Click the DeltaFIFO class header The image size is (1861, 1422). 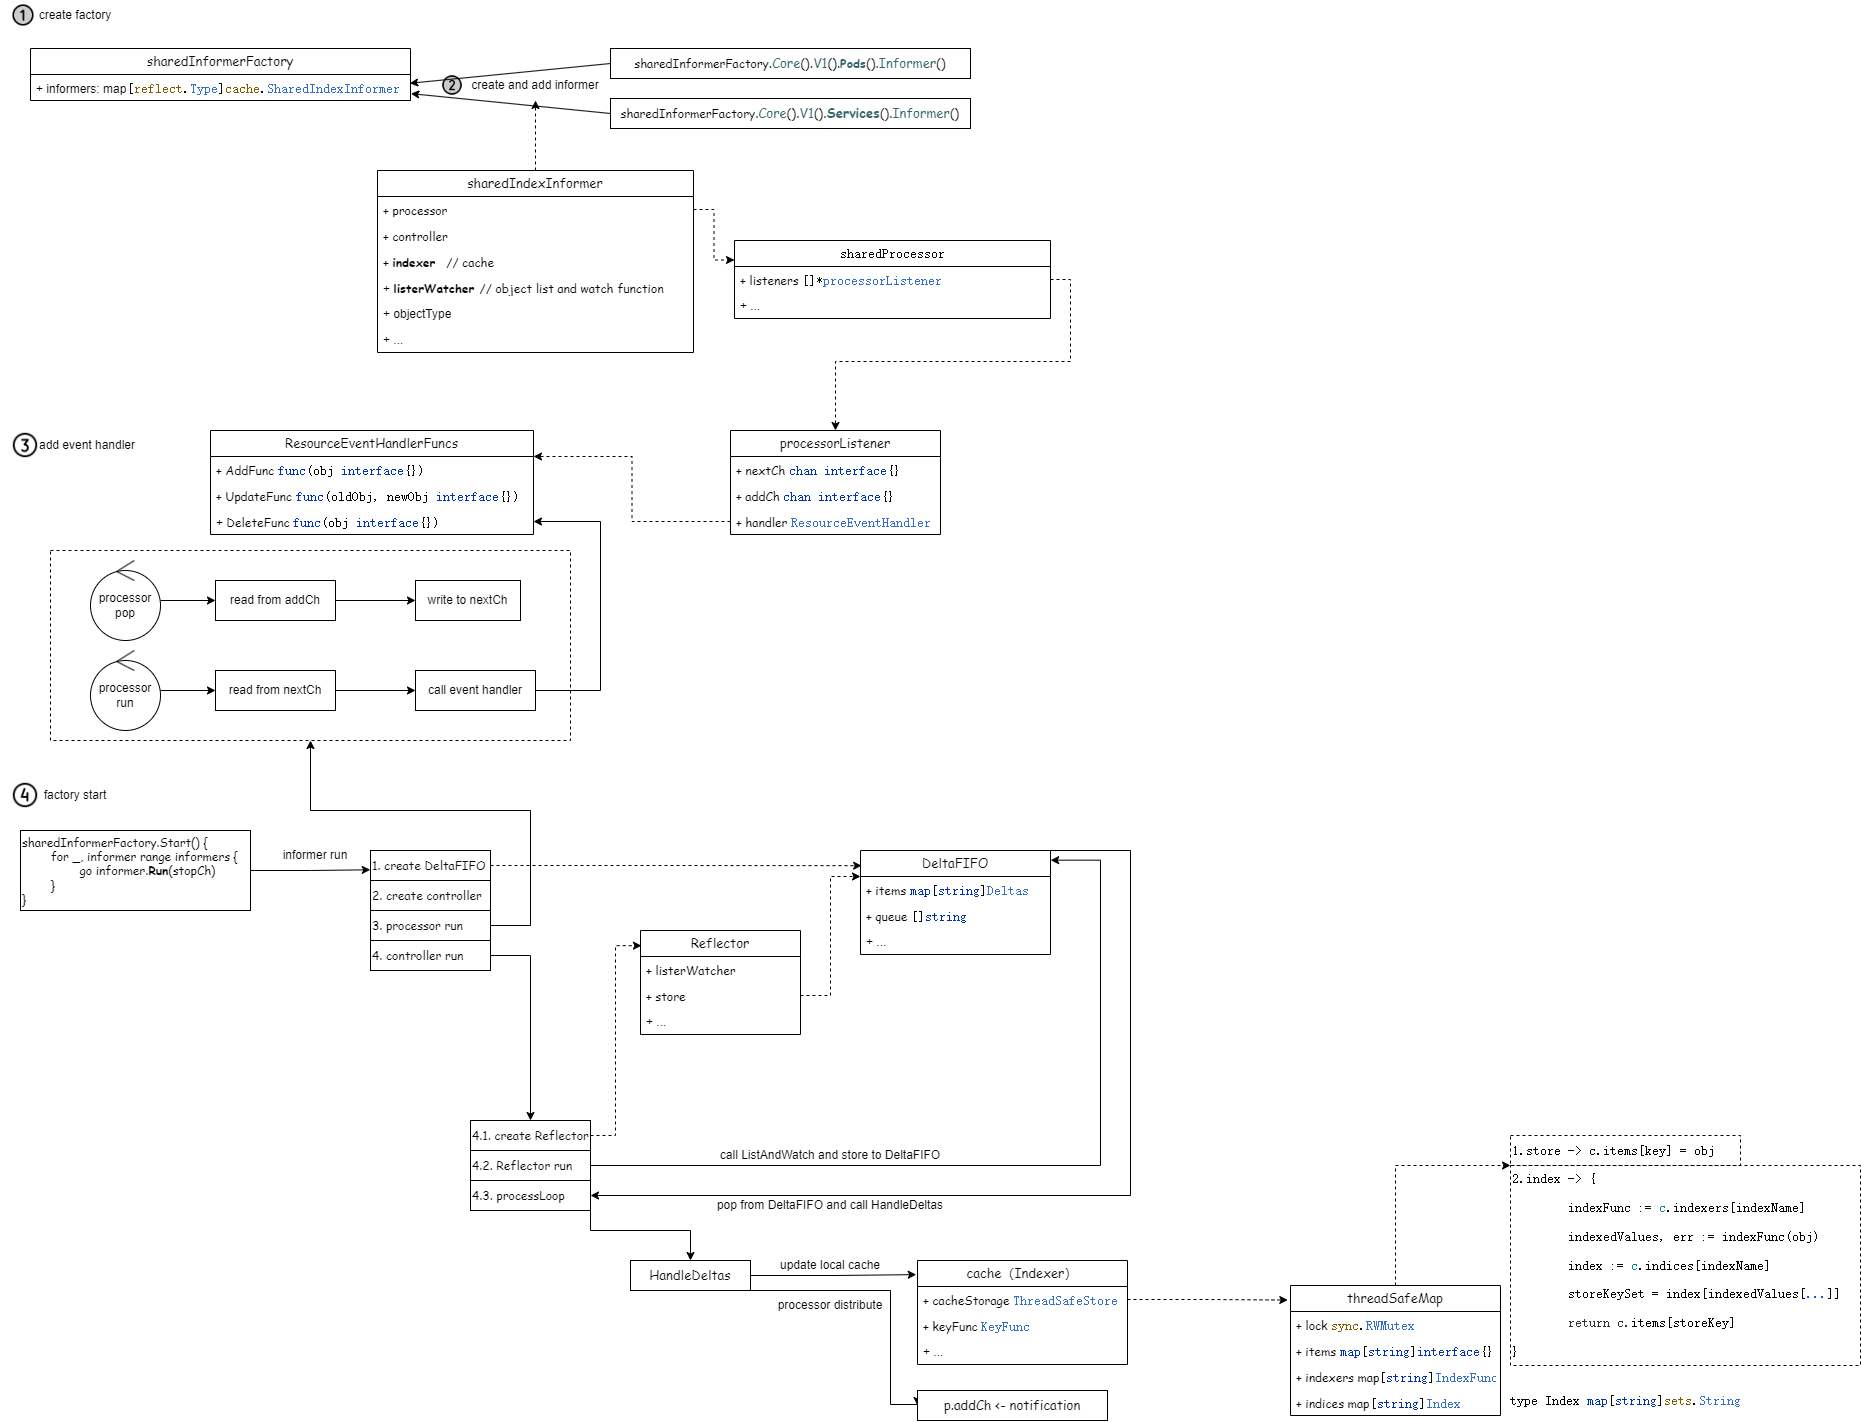(955, 864)
